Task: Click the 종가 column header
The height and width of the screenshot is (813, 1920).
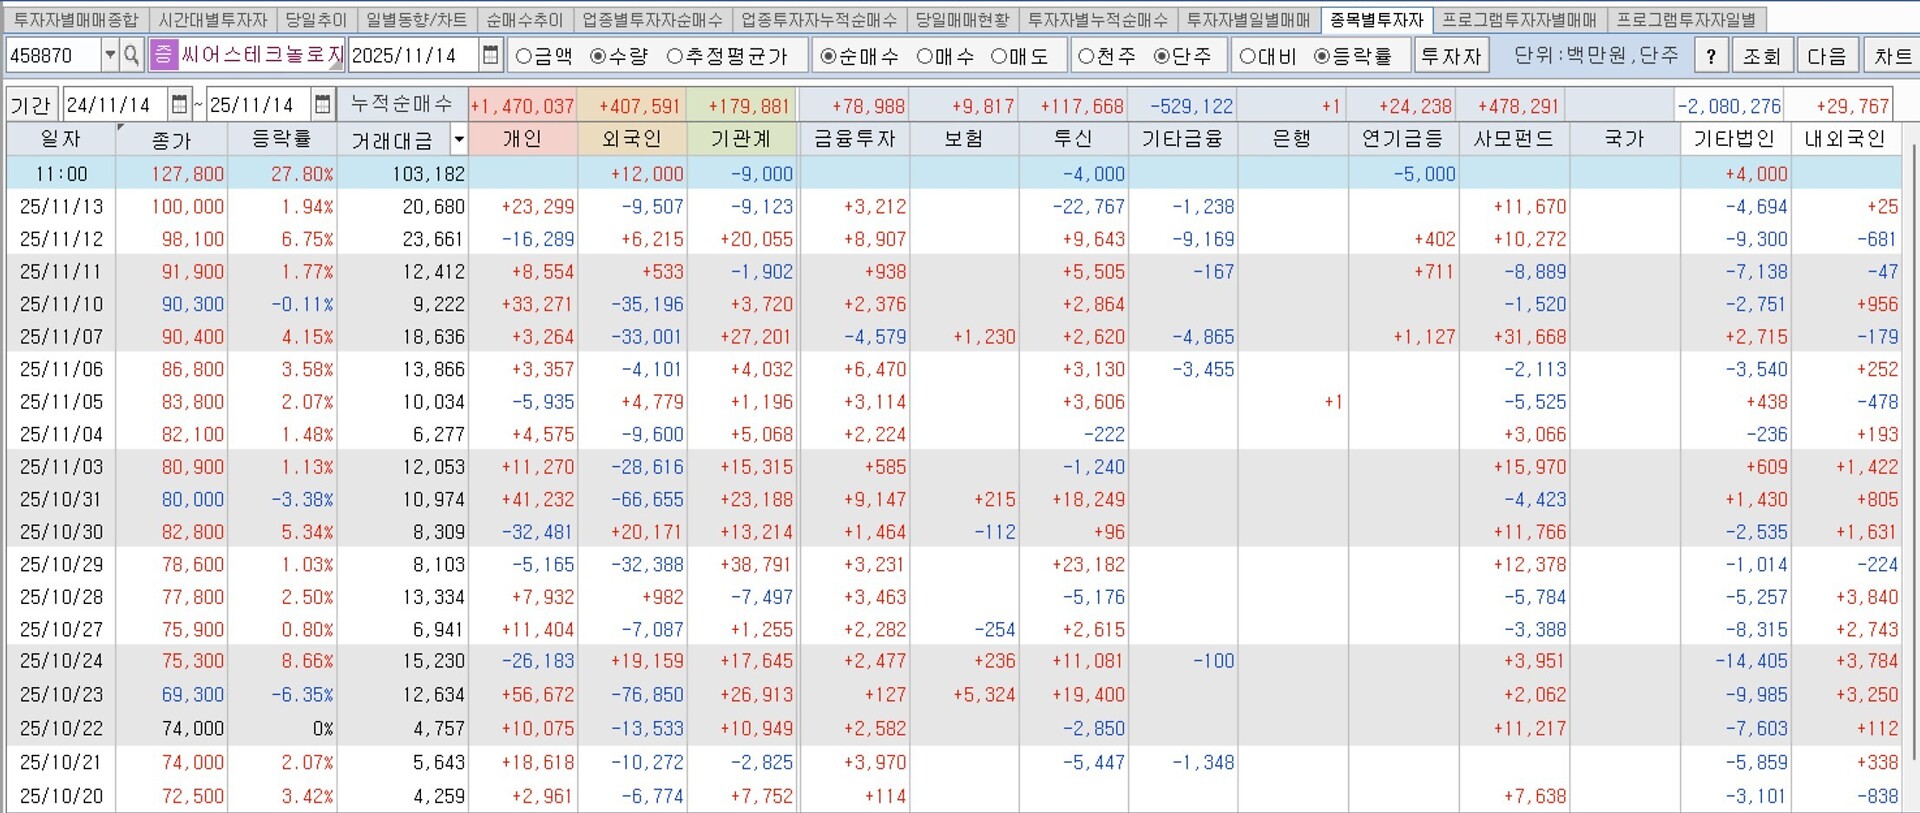Action: [172, 140]
